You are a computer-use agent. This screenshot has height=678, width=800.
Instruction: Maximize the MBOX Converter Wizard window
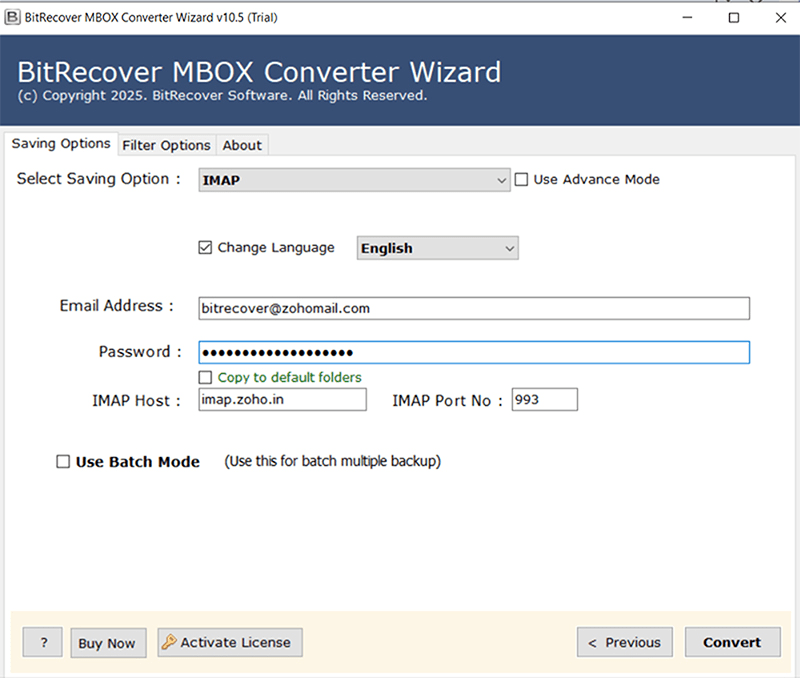pos(734,18)
